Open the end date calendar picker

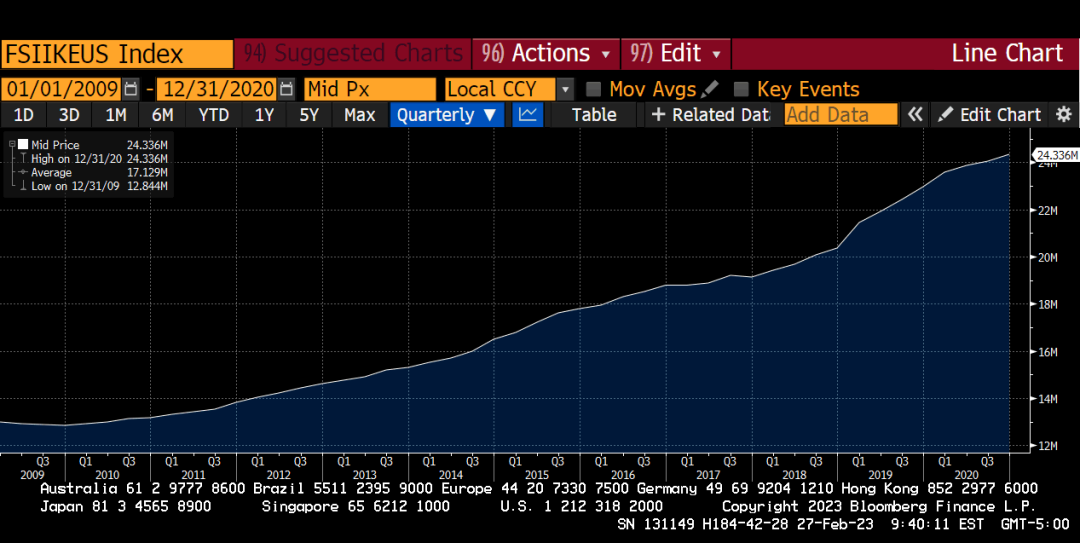point(287,89)
